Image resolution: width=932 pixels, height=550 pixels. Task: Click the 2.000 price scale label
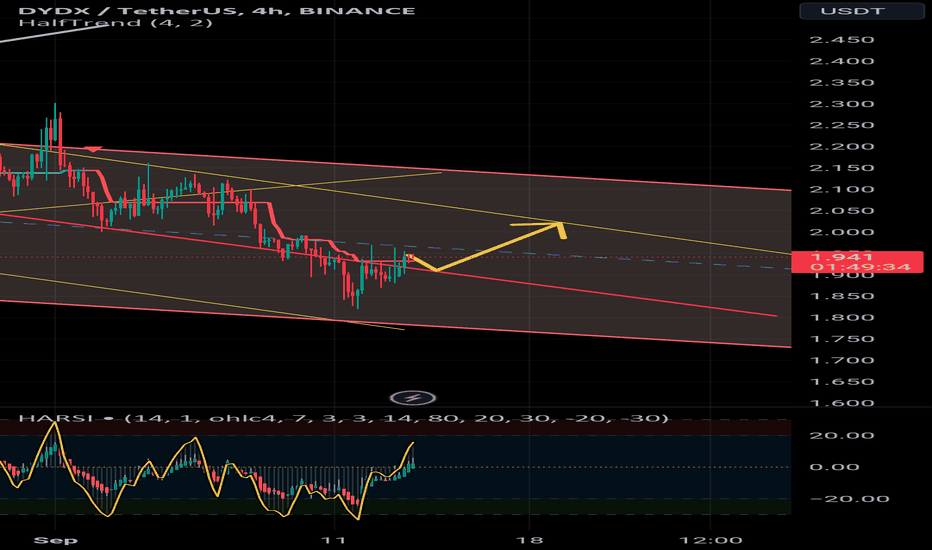tap(842, 232)
